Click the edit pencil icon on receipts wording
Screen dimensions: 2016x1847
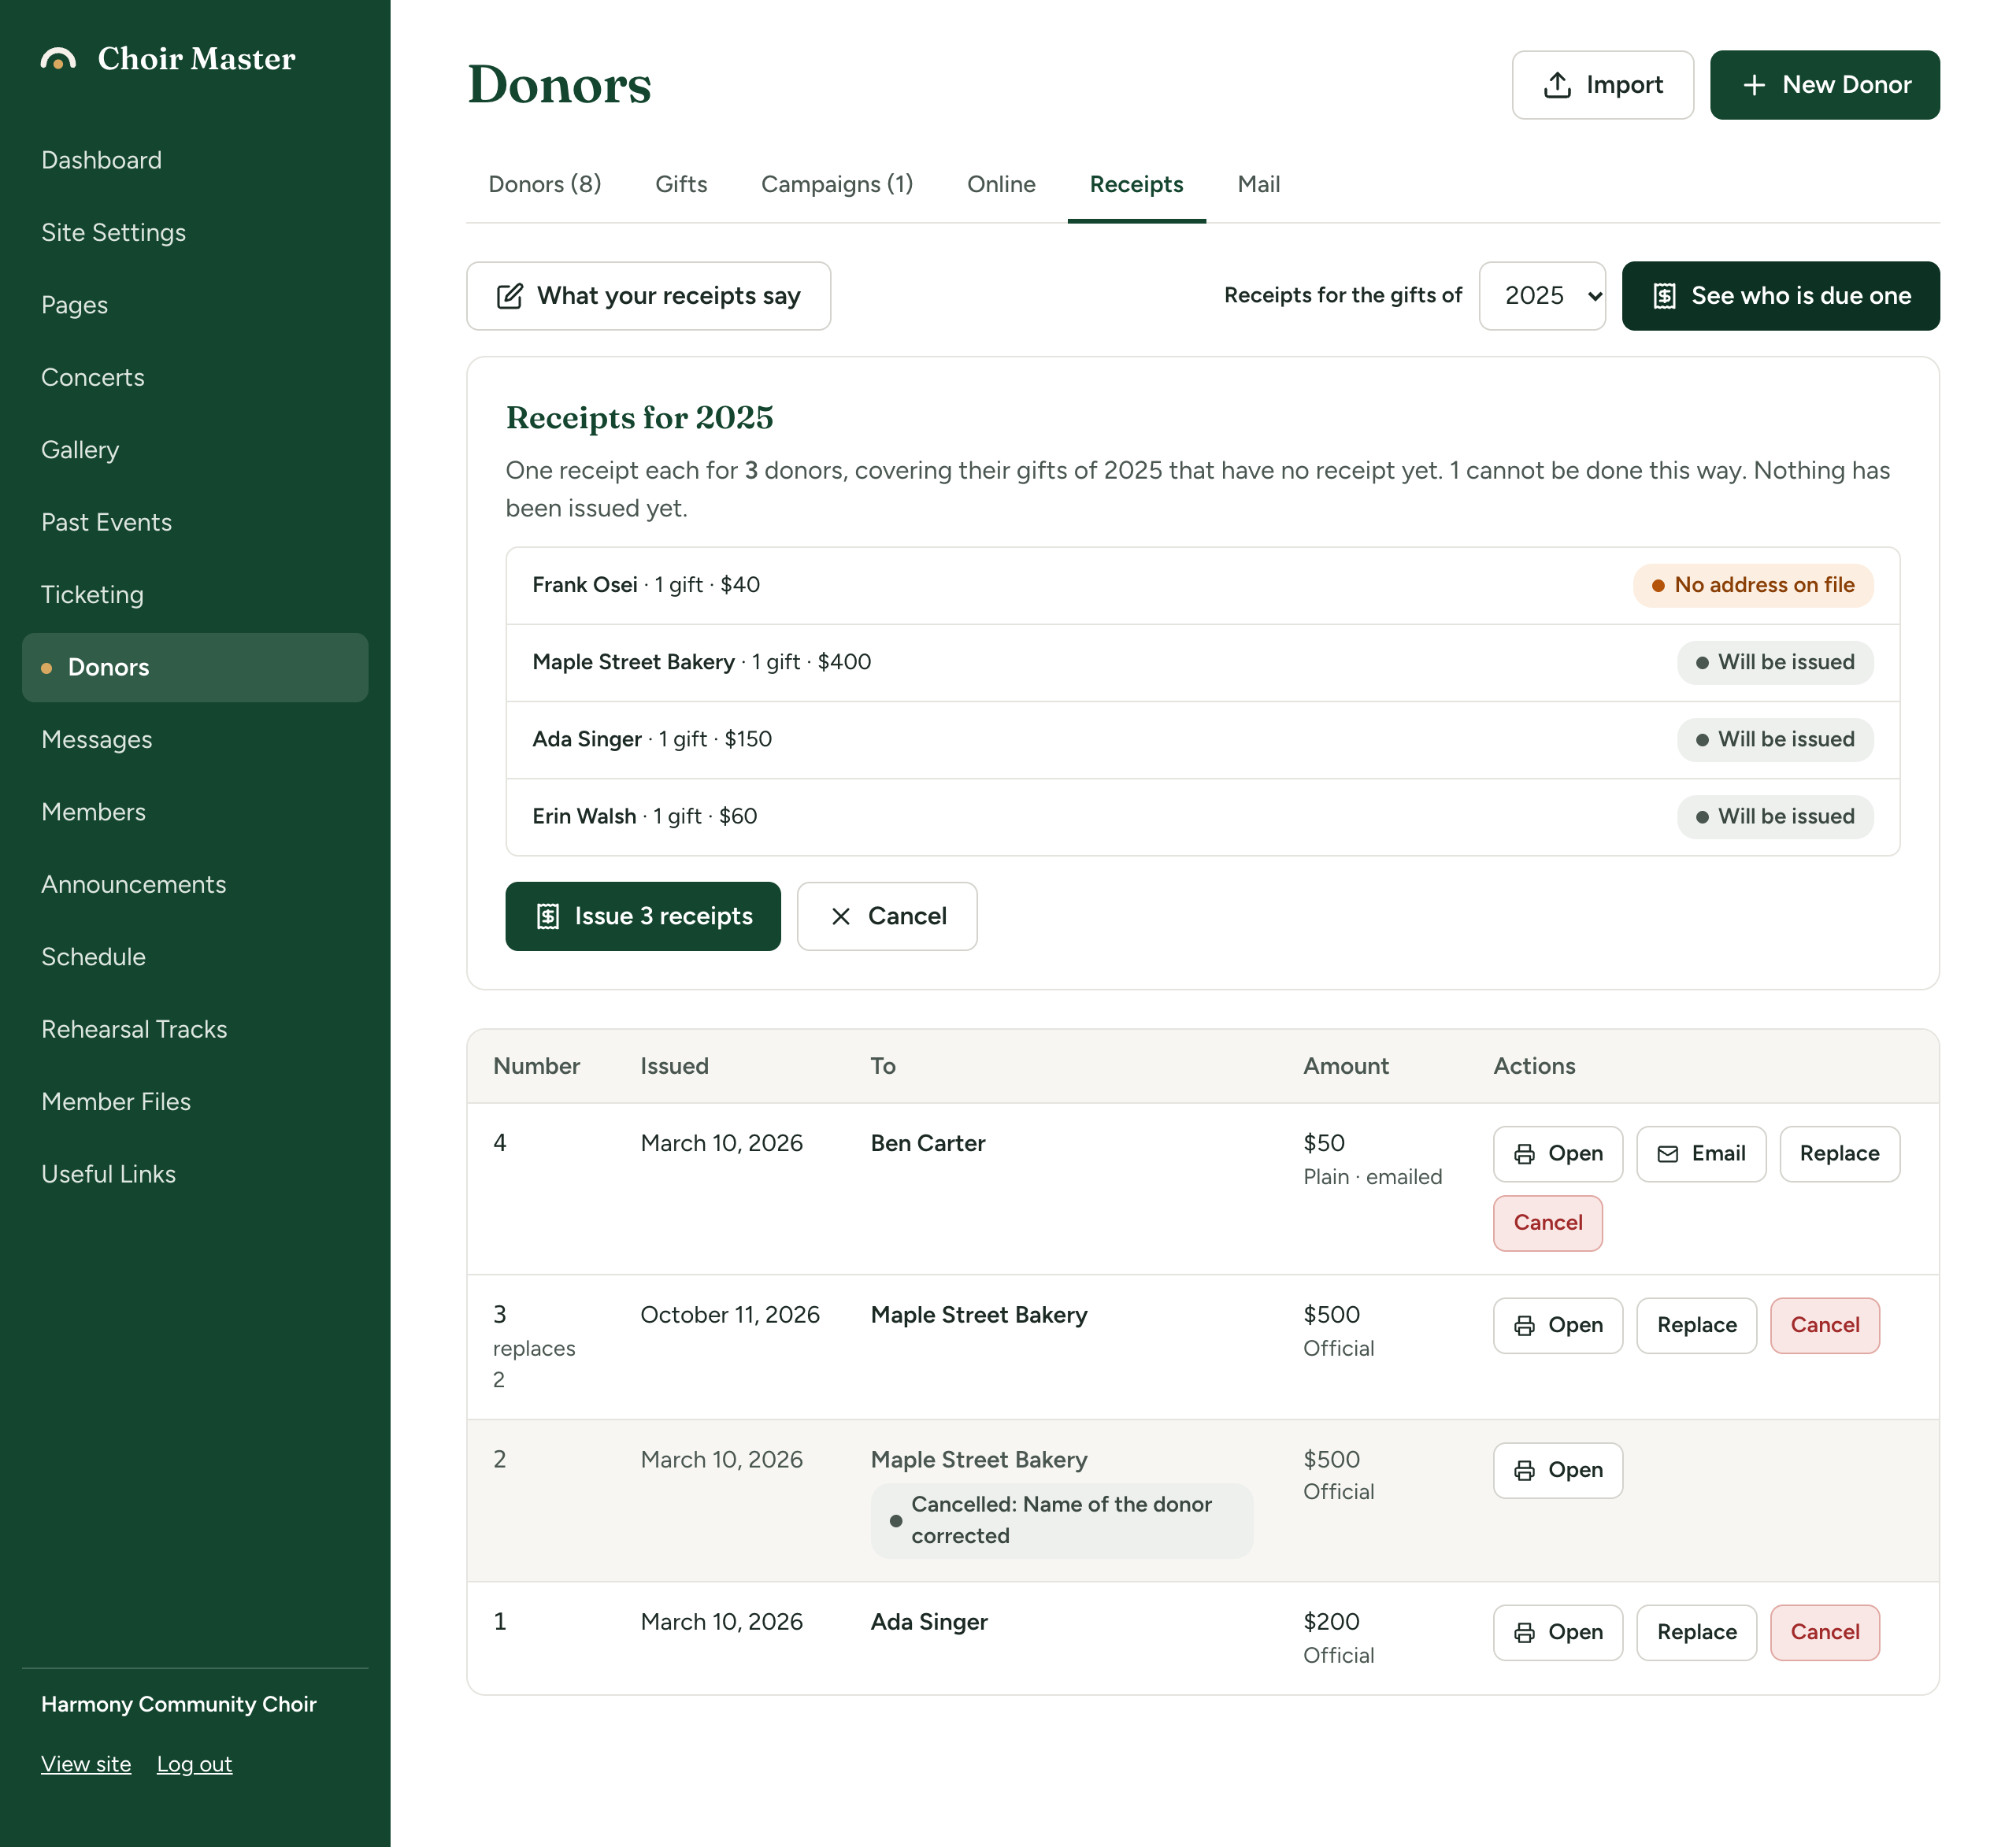[x=510, y=296]
